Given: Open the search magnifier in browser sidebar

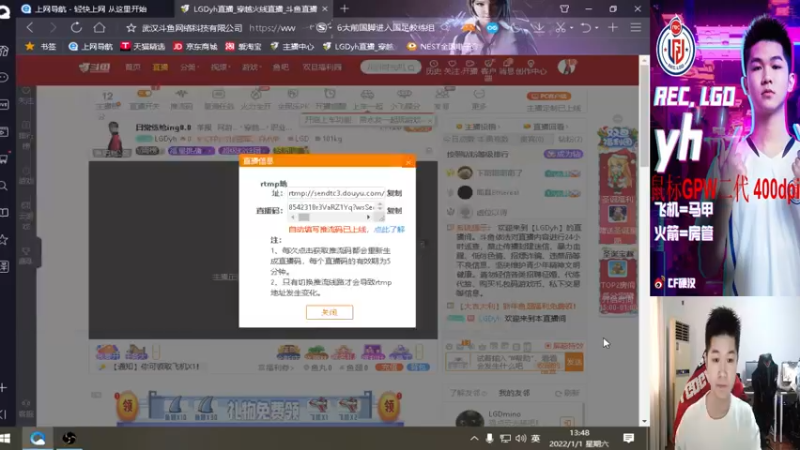Looking at the screenshot, I should point(4,186).
